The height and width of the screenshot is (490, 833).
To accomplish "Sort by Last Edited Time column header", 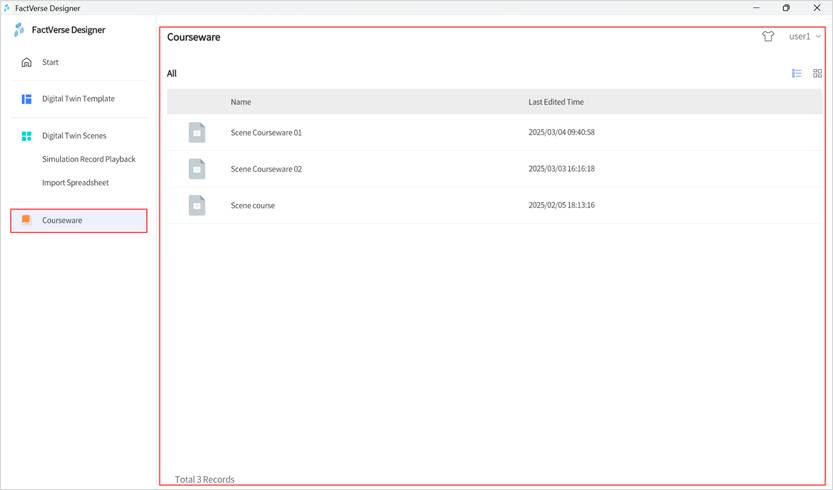I will click(556, 102).
